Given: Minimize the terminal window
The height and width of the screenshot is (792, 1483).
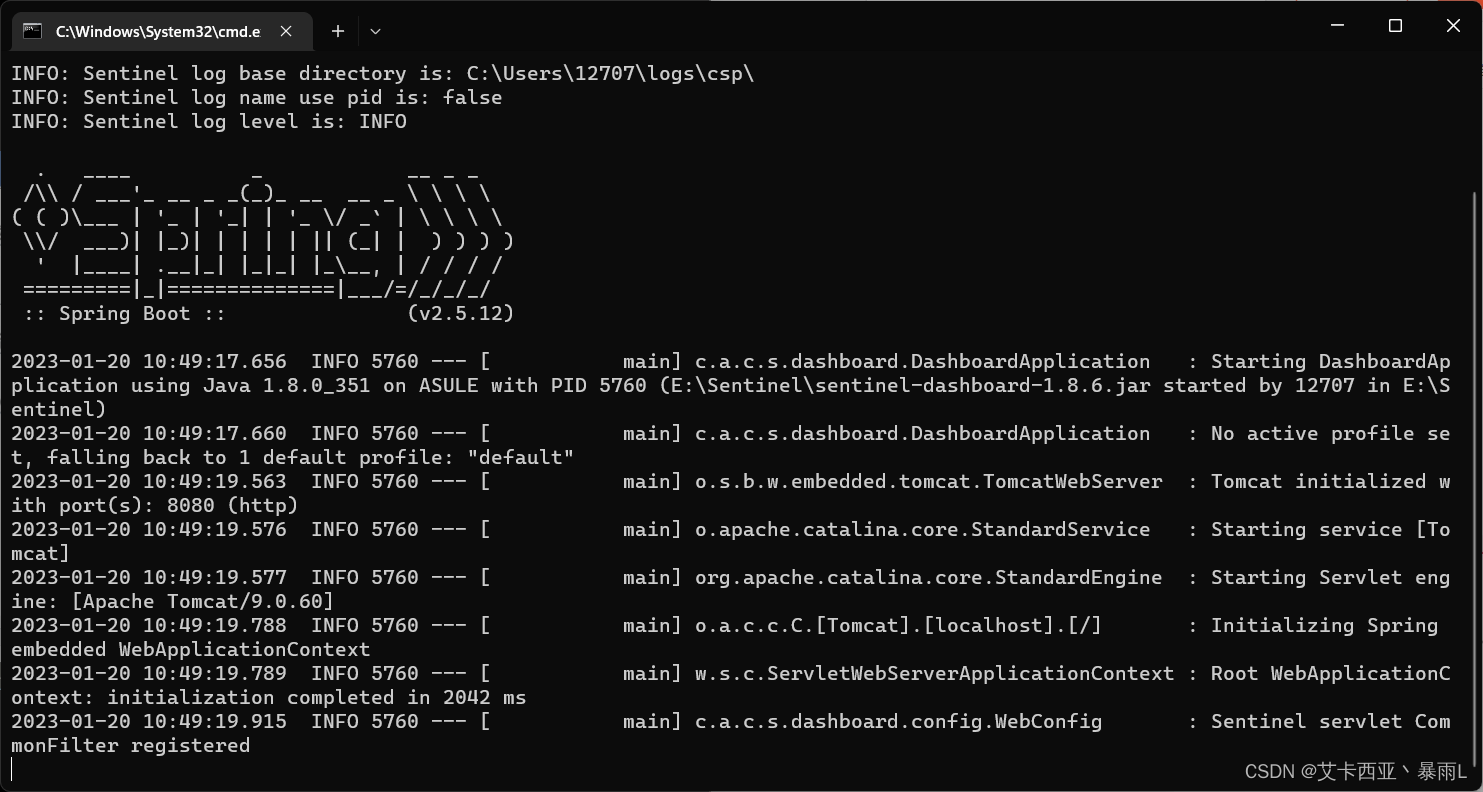Looking at the screenshot, I should point(1338,26).
